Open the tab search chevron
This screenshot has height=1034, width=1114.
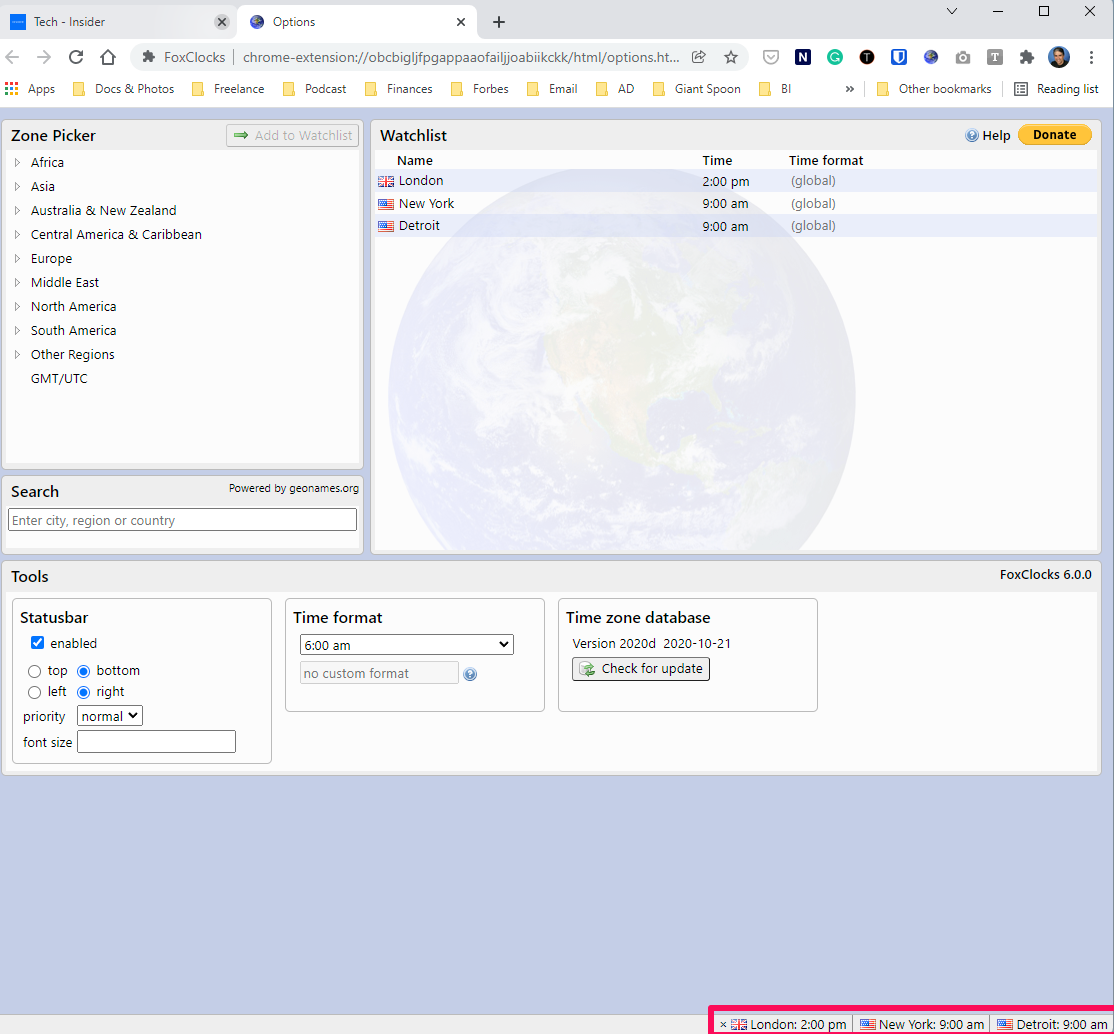point(952,11)
